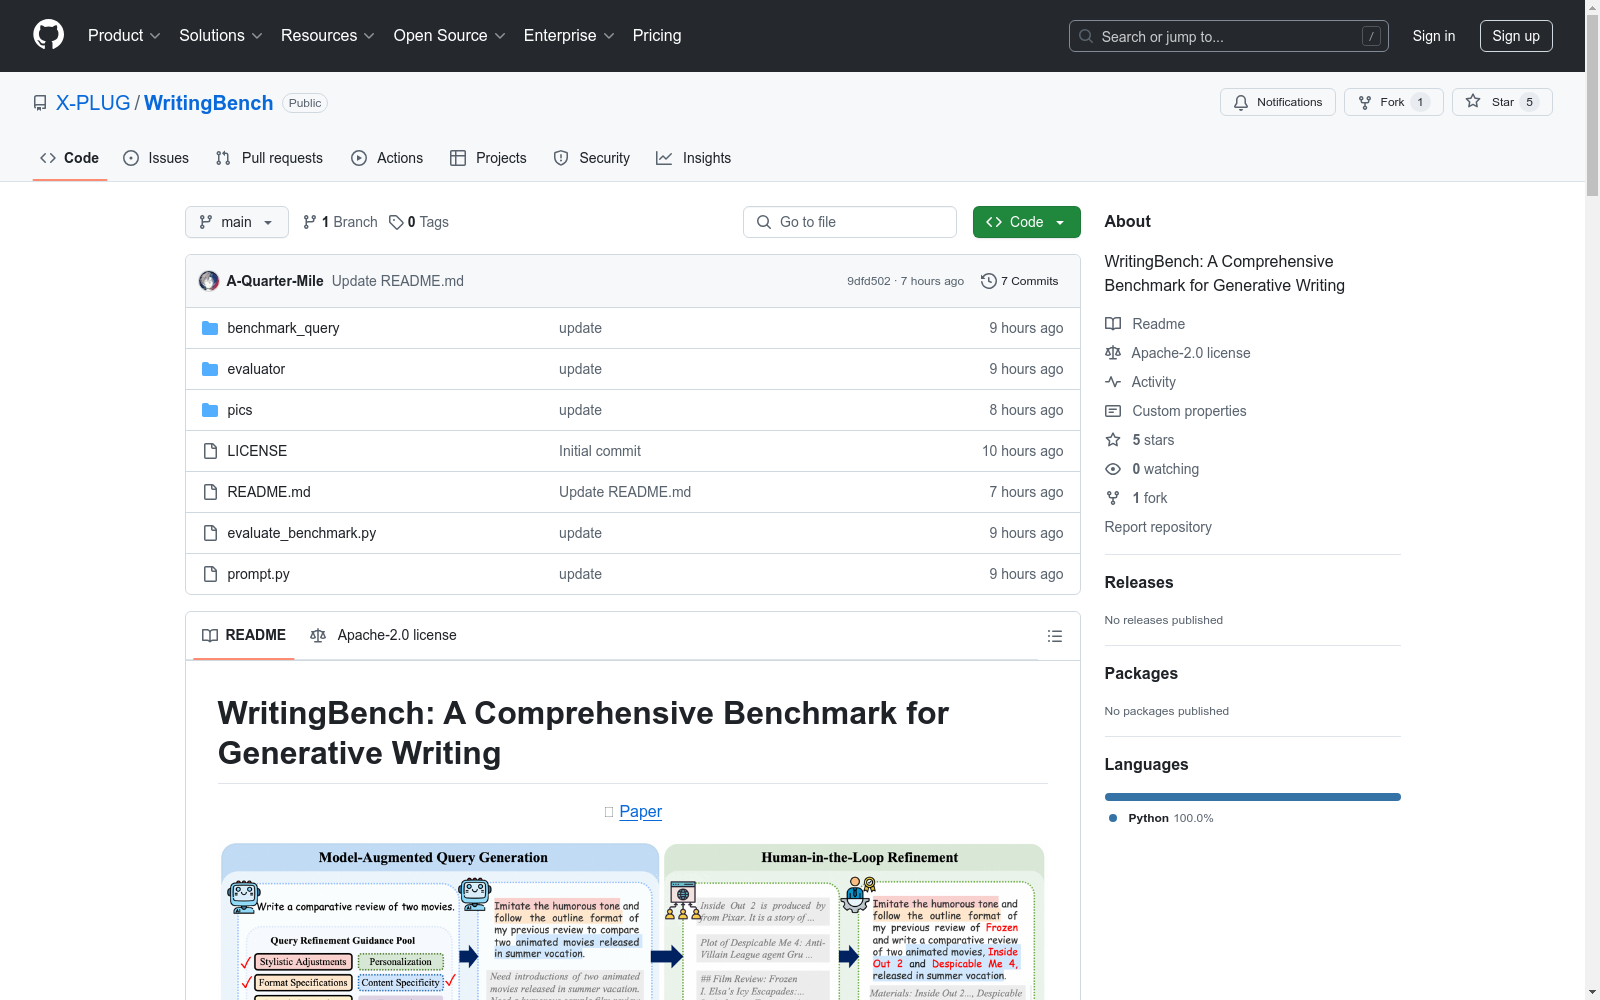Expand the green Code dropdown button
The width and height of the screenshot is (1600, 1000).
coord(1026,222)
